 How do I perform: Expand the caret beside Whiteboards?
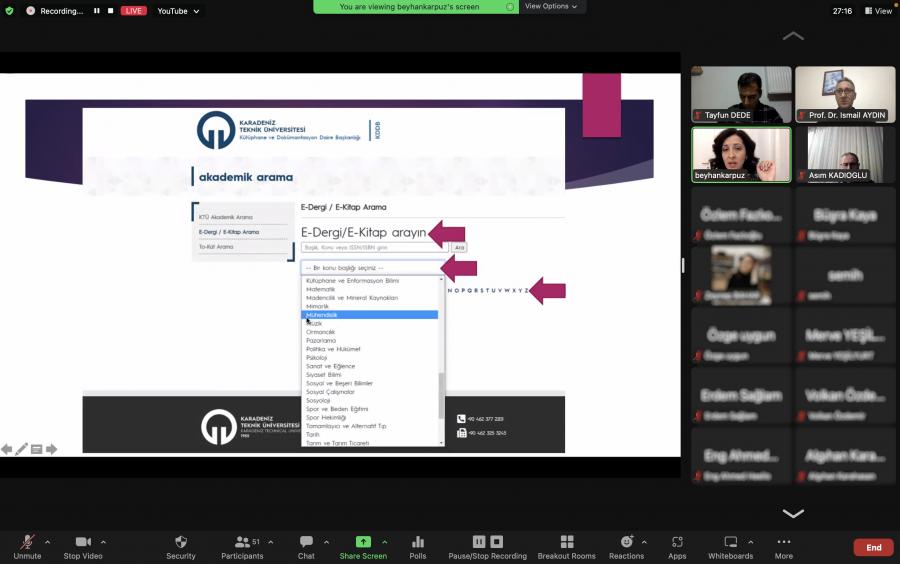click(x=751, y=542)
